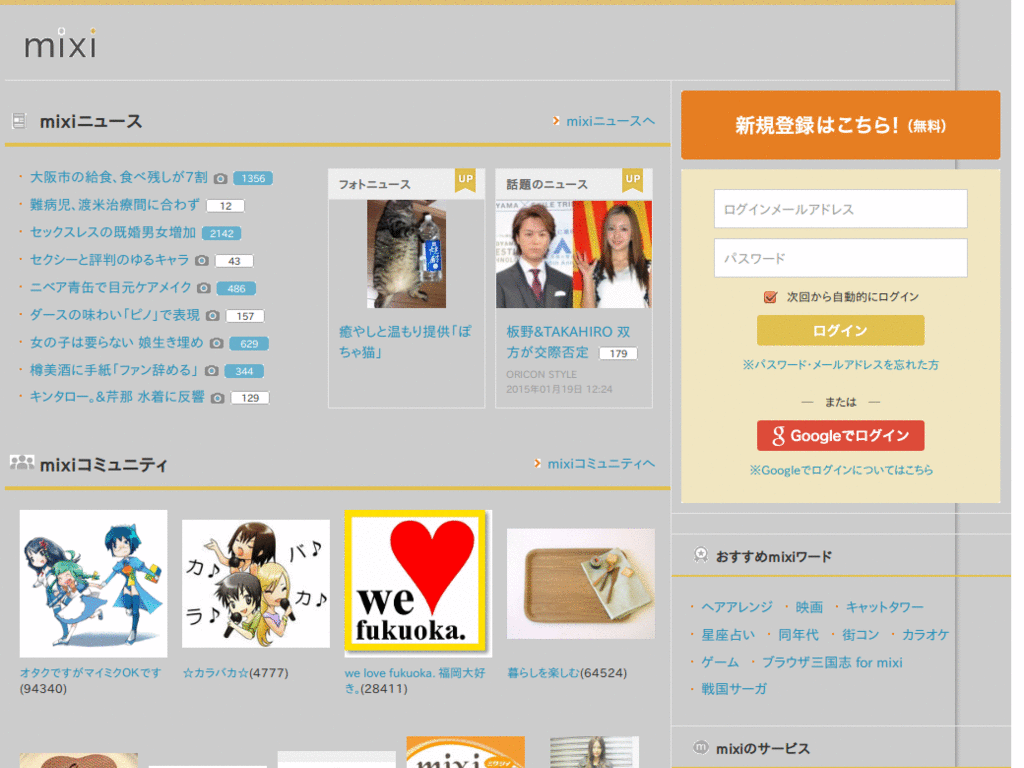Viewport: 1024px width, 768px height.
Task: Click comment count 129 badge
Action: coord(250,398)
